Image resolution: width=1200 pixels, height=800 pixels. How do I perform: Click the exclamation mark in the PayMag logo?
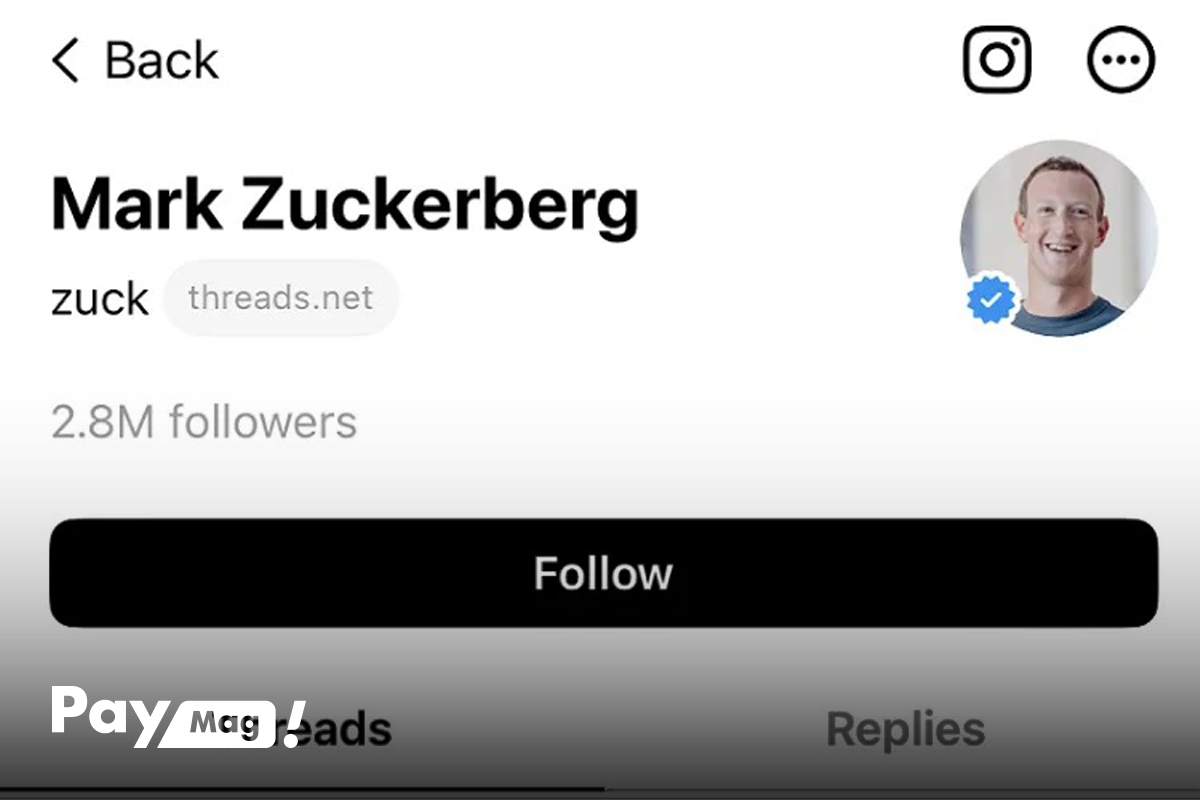tap(292, 723)
